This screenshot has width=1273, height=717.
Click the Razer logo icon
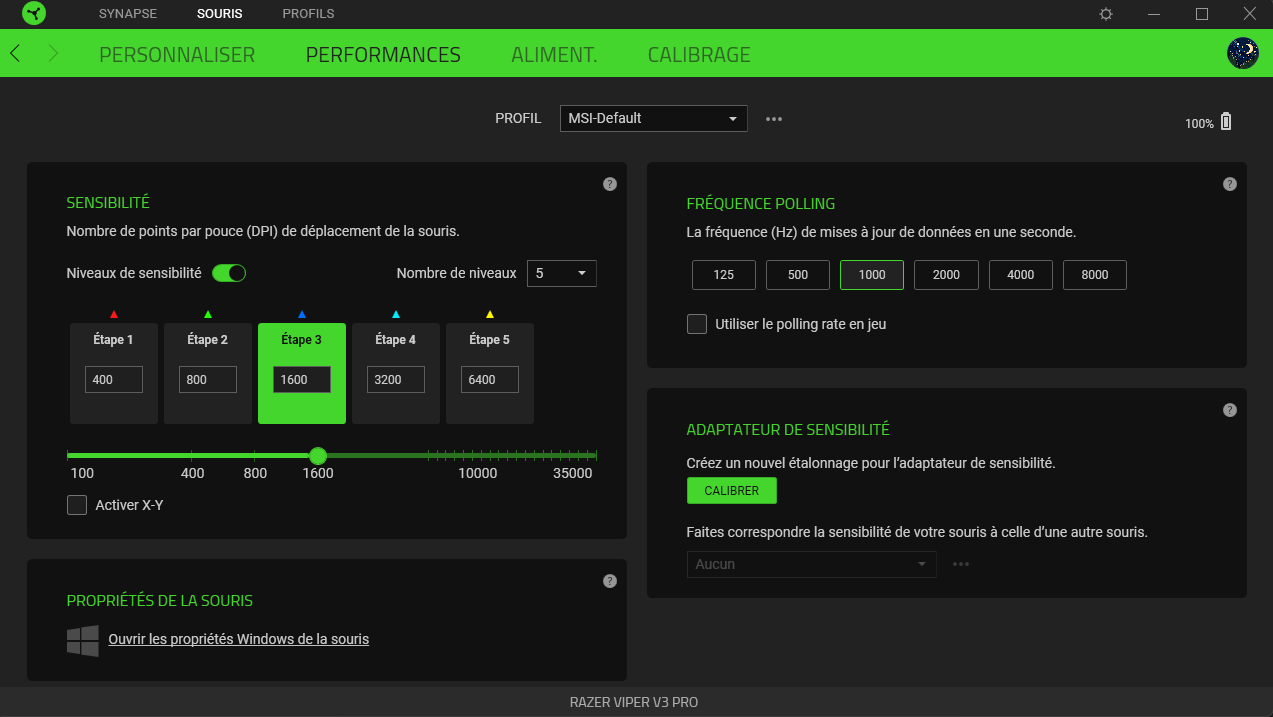(32, 14)
